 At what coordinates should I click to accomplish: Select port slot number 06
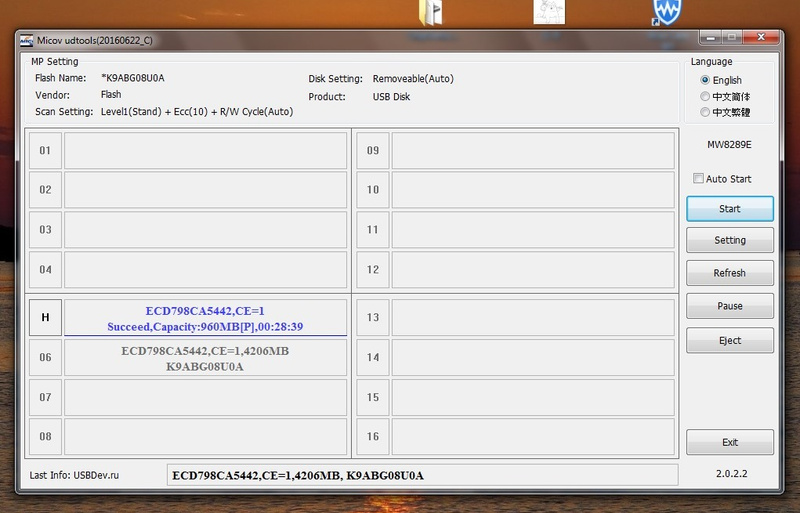click(x=45, y=357)
